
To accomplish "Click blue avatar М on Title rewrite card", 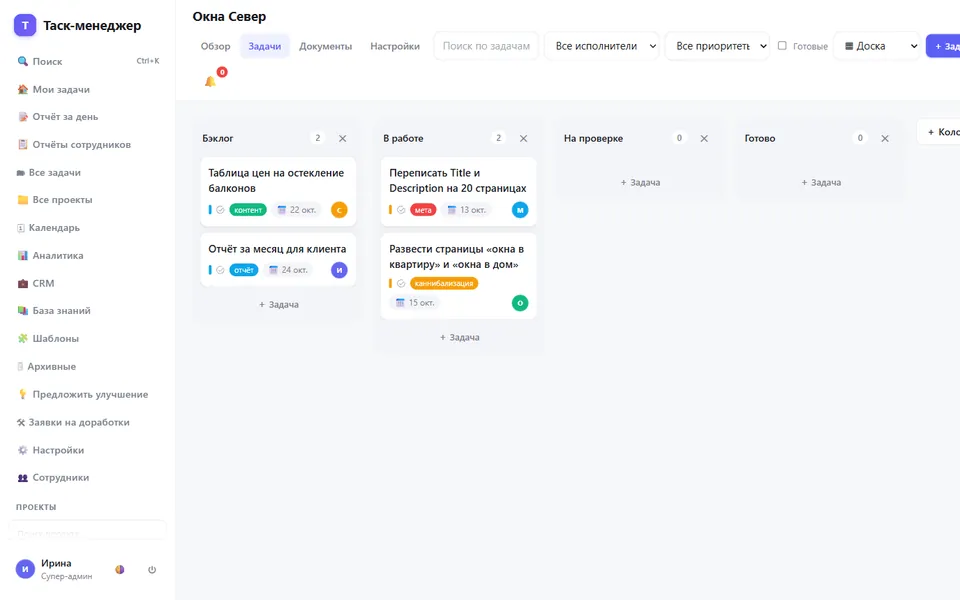I will click(x=520, y=210).
